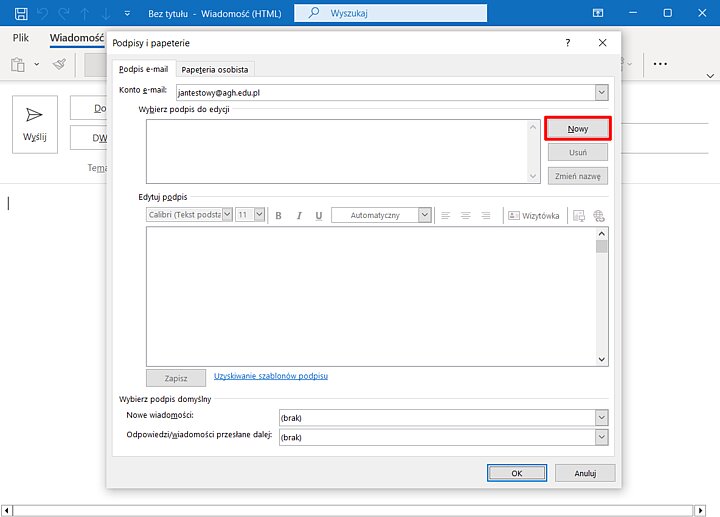Open dialog help question mark
Screen dimensions: 720x517
[x=568, y=43]
